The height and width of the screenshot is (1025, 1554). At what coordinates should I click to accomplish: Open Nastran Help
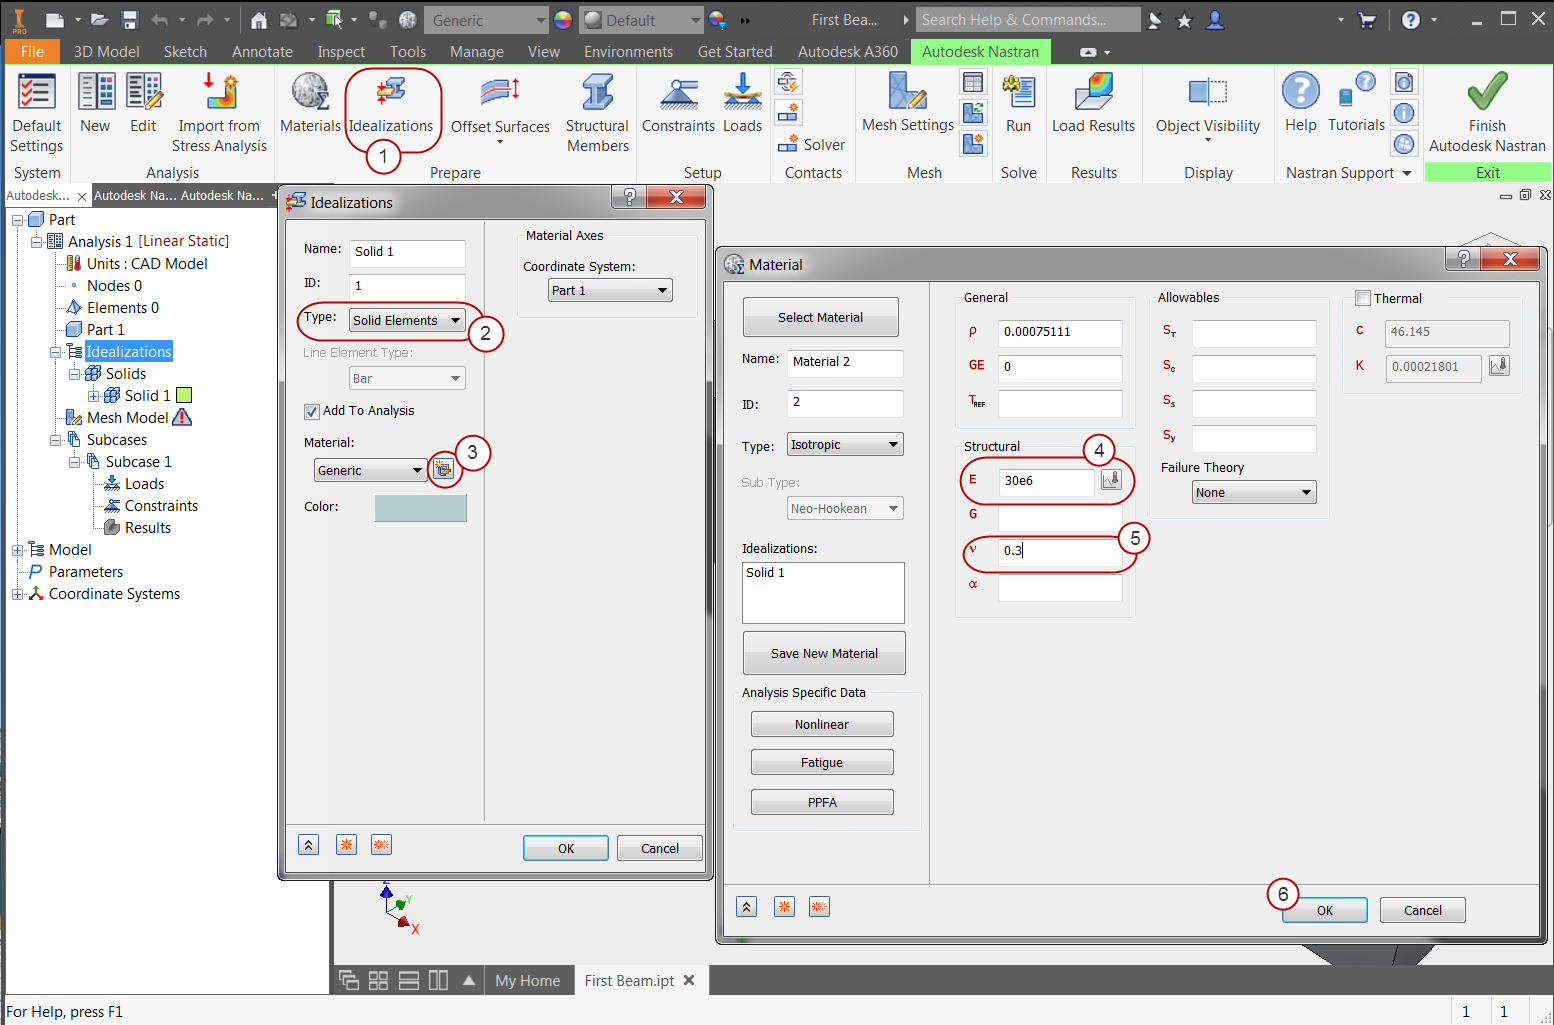click(1301, 104)
